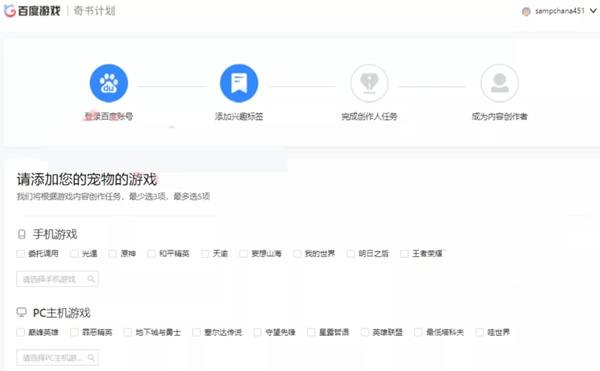Tick the 王者荣耀 checkbox
600x371 pixels.
(x=404, y=254)
